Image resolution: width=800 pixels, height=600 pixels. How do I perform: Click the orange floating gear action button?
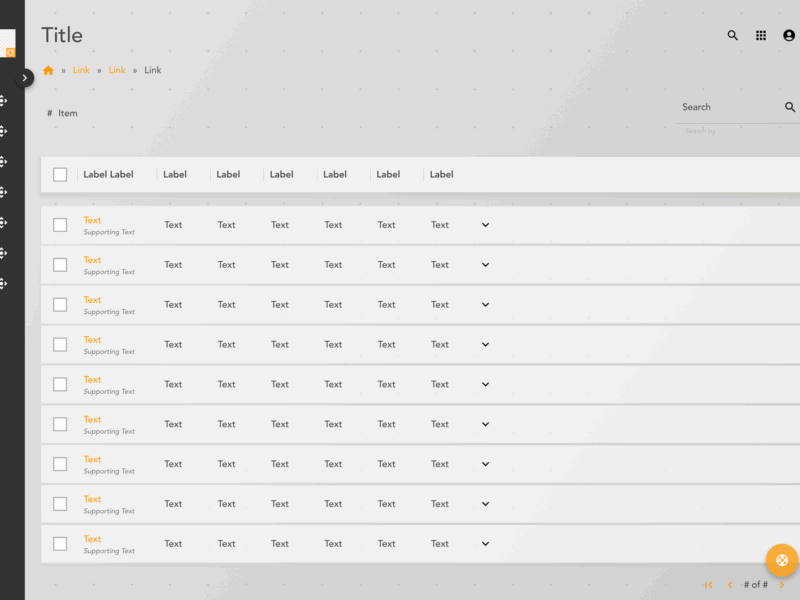pyautogui.click(x=783, y=560)
